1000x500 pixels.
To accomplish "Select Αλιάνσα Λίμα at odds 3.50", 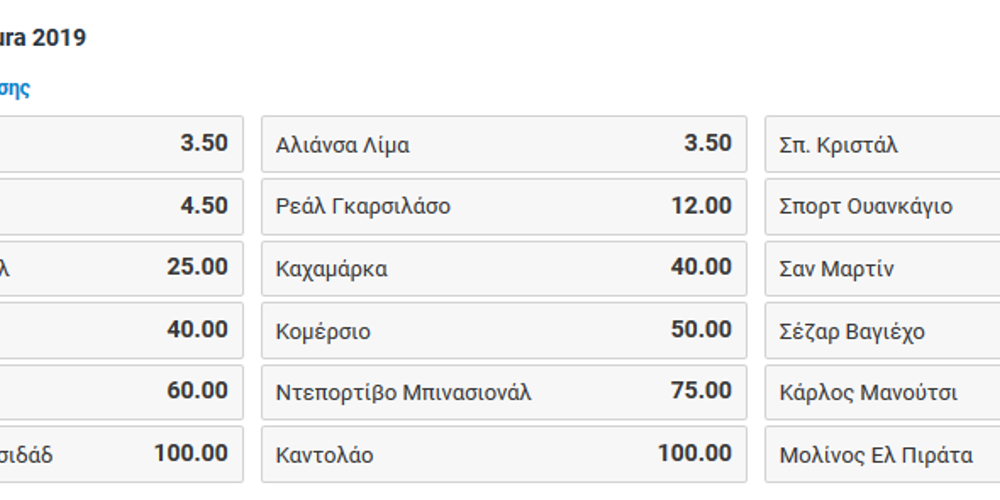I will [504, 144].
